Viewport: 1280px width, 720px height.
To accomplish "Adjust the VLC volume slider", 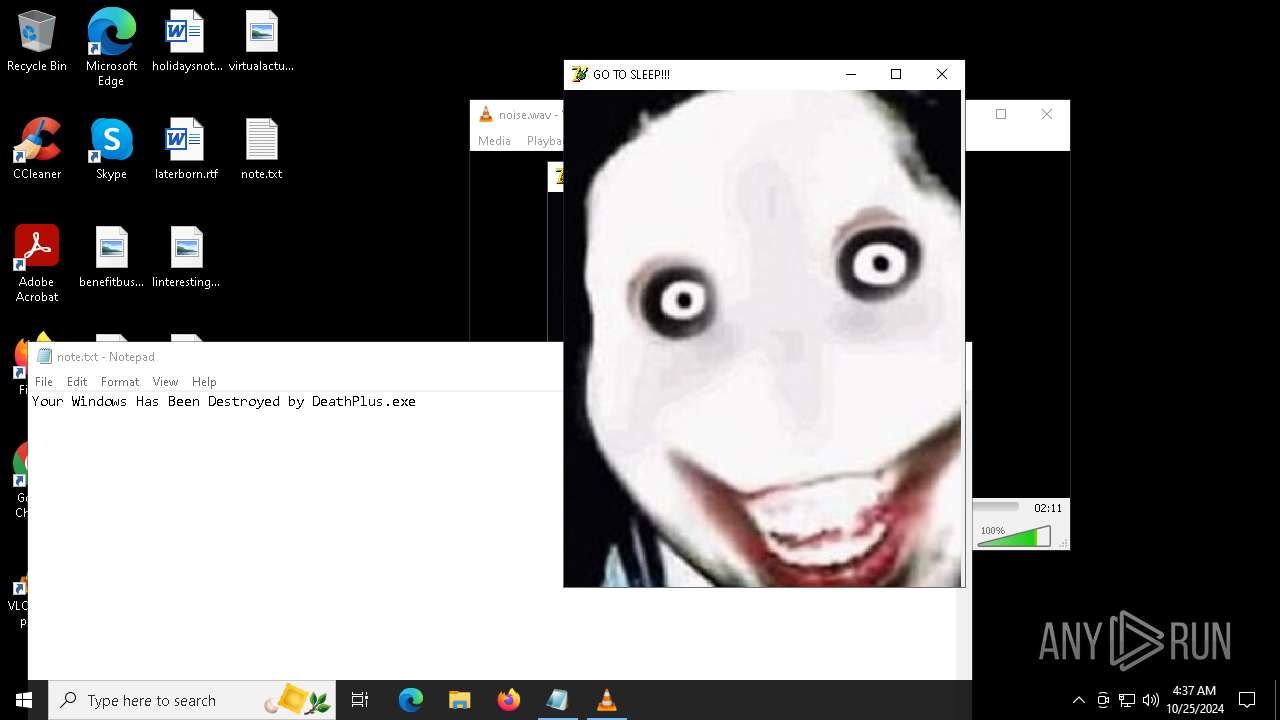I will [x=1014, y=537].
